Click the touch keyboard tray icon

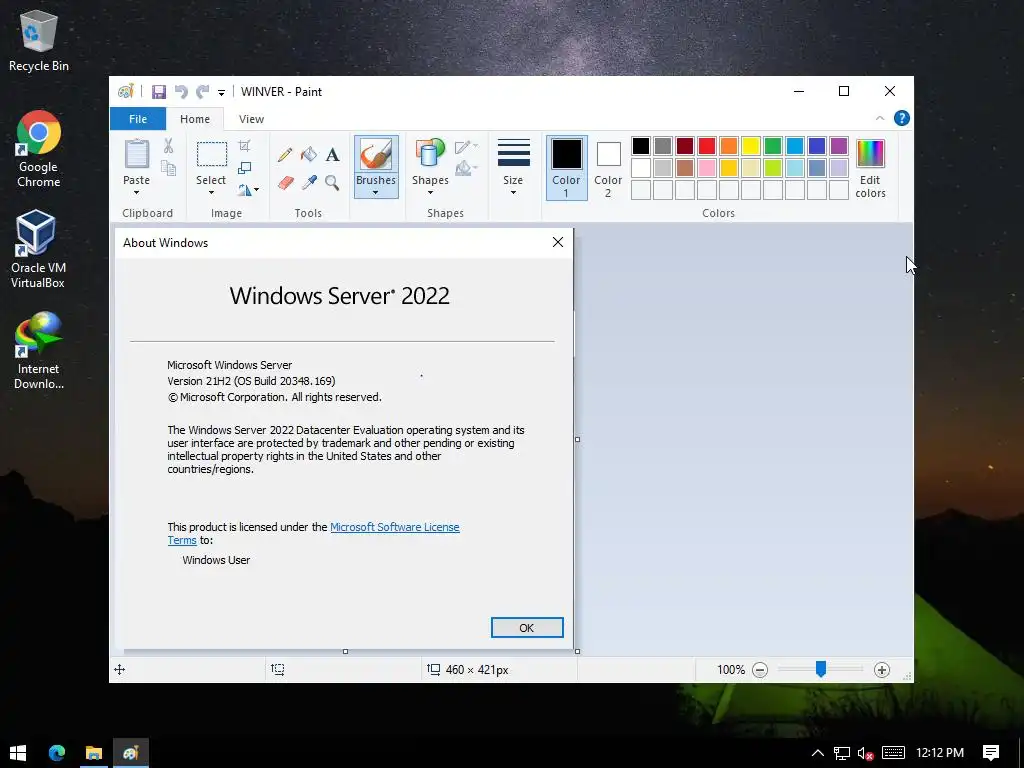893,753
